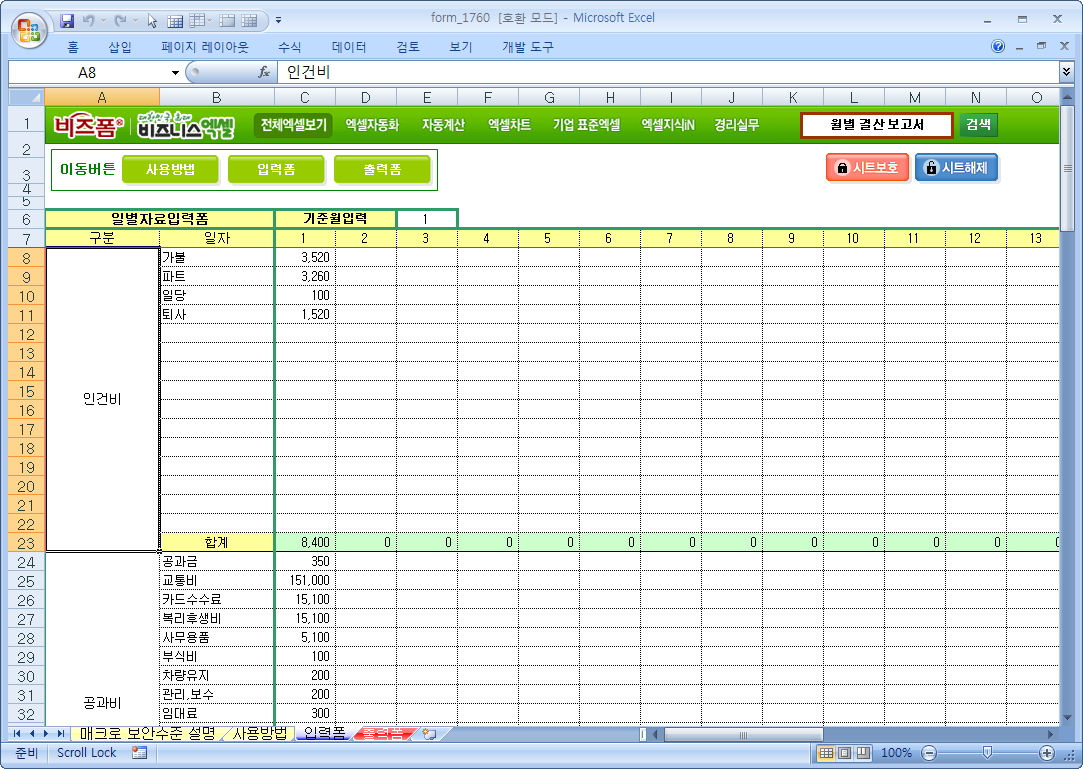Image resolution: width=1083 pixels, height=769 pixels.
Task: Click the 월별 결산 보고서 search field
Action: pos(876,125)
